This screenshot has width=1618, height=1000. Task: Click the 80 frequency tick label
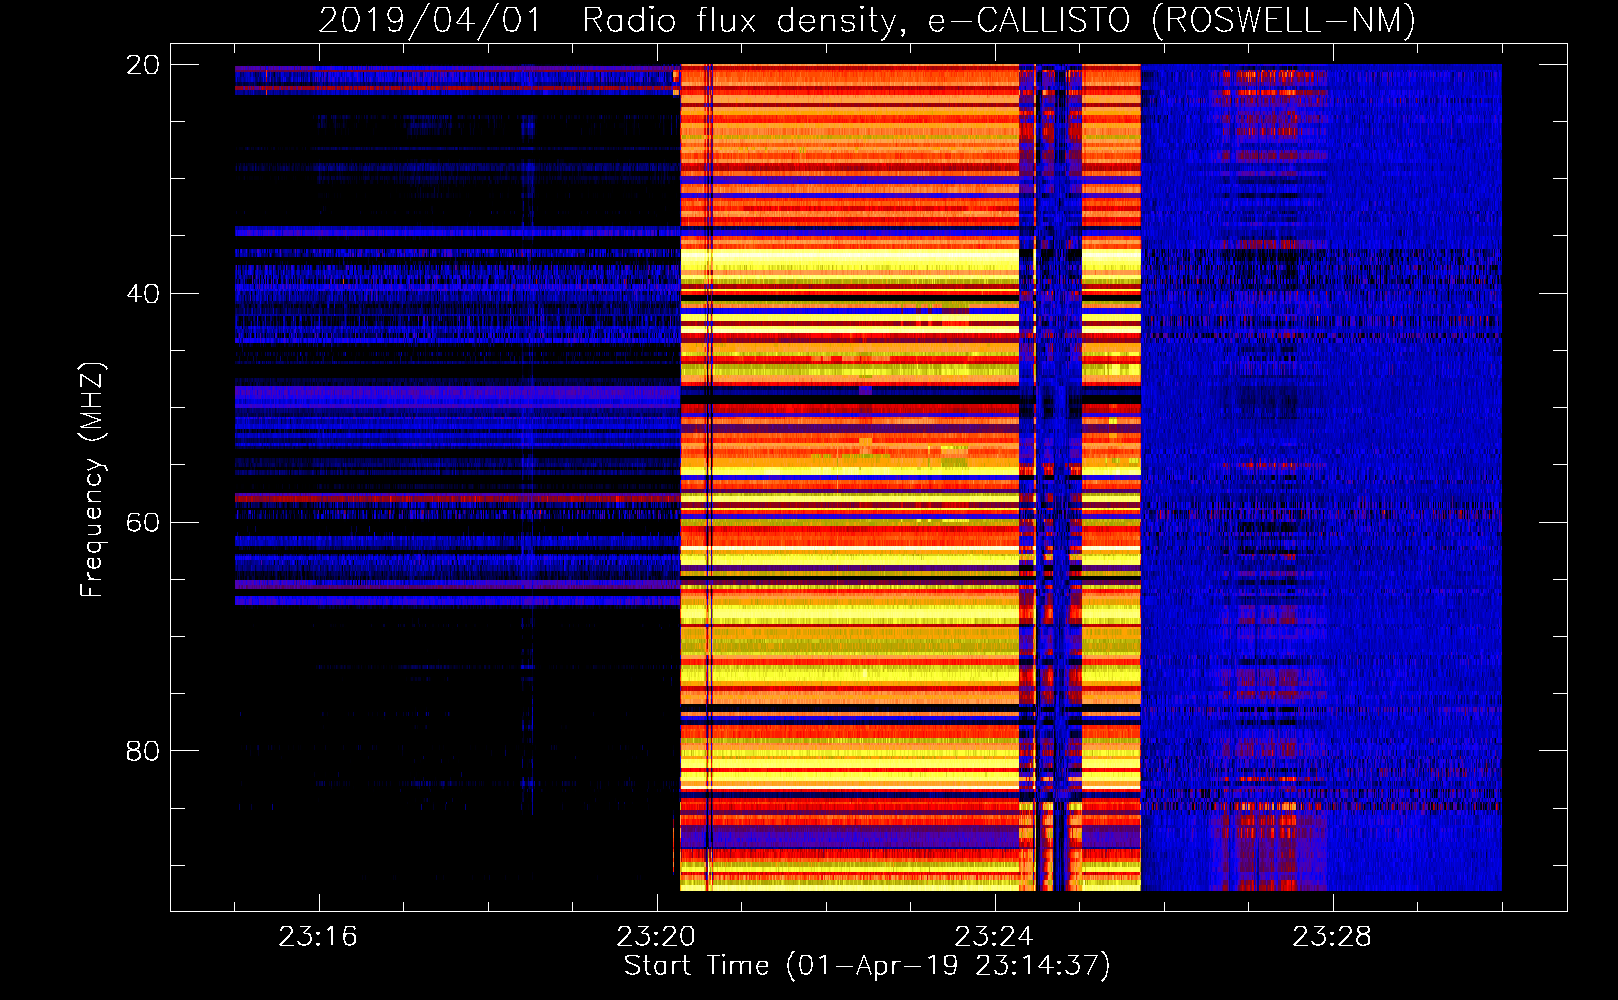tap(143, 751)
